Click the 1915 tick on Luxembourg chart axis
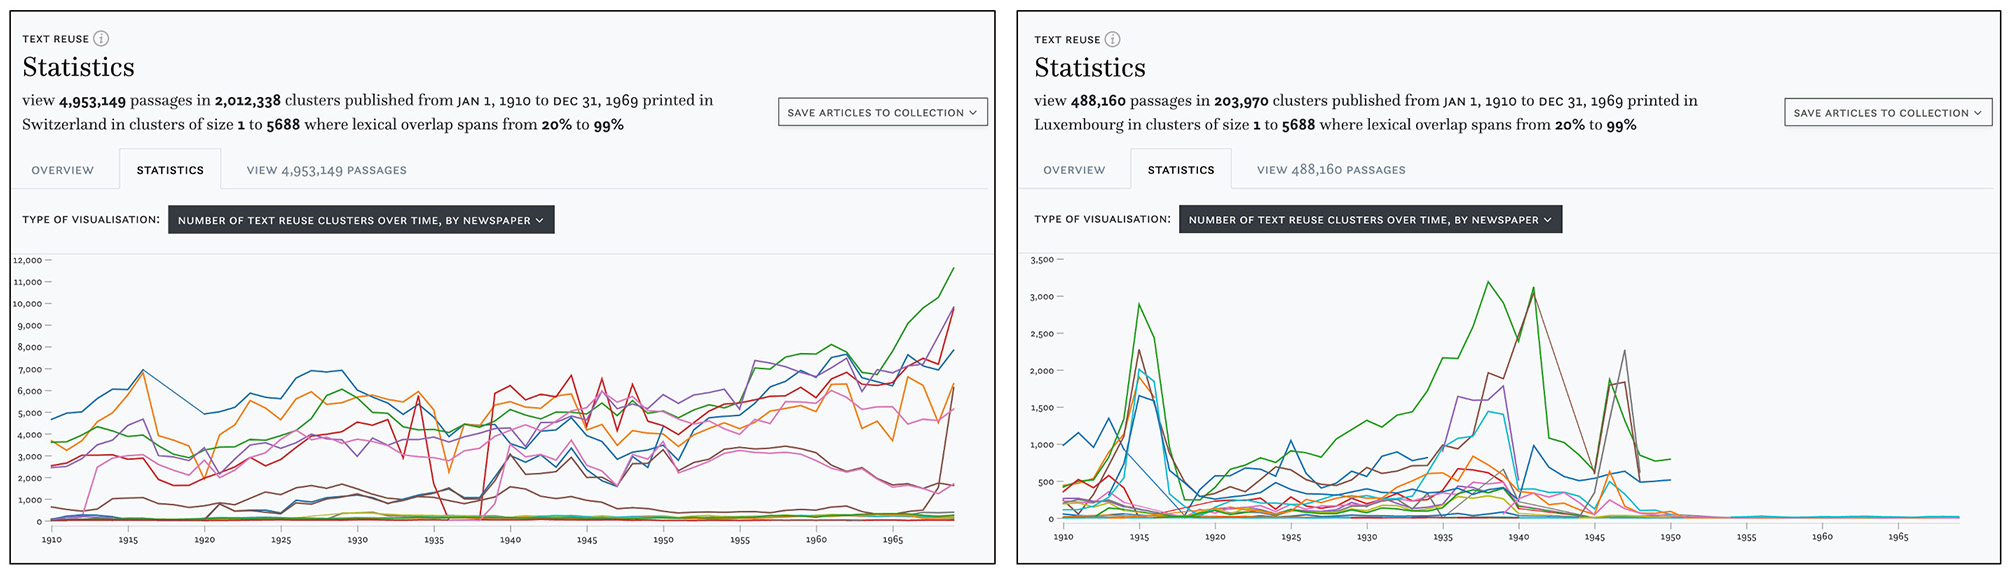Viewport: 2008px width, 573px height. pos(1139,537)
